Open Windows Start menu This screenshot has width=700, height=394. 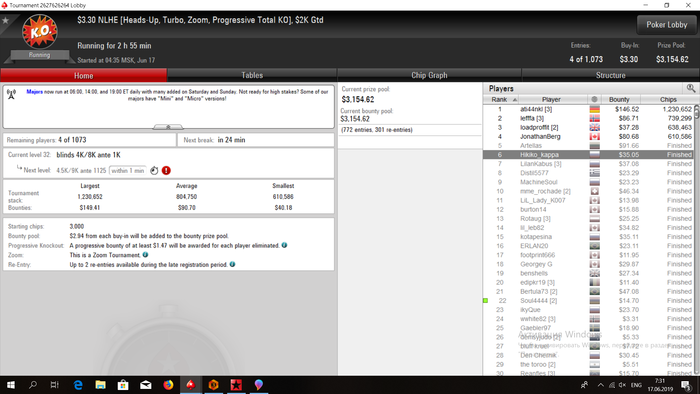tap(11, 385)
